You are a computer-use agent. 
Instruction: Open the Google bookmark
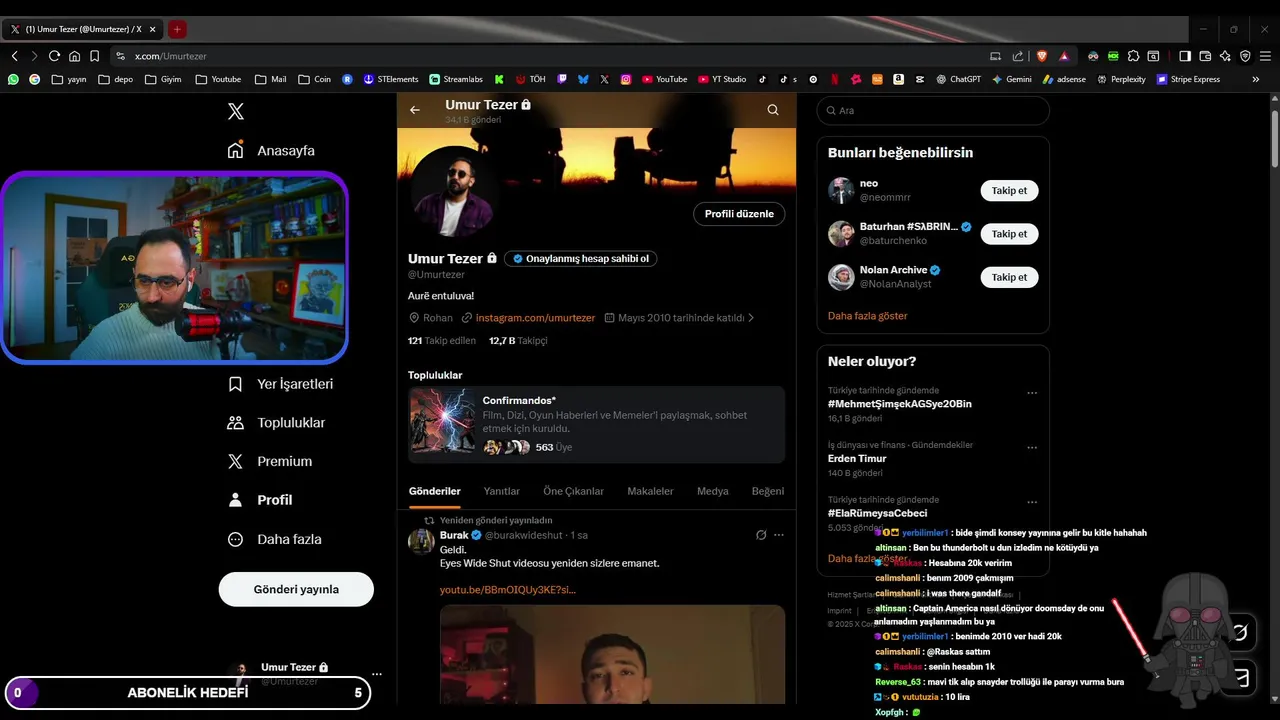click(x=34, y=79)
